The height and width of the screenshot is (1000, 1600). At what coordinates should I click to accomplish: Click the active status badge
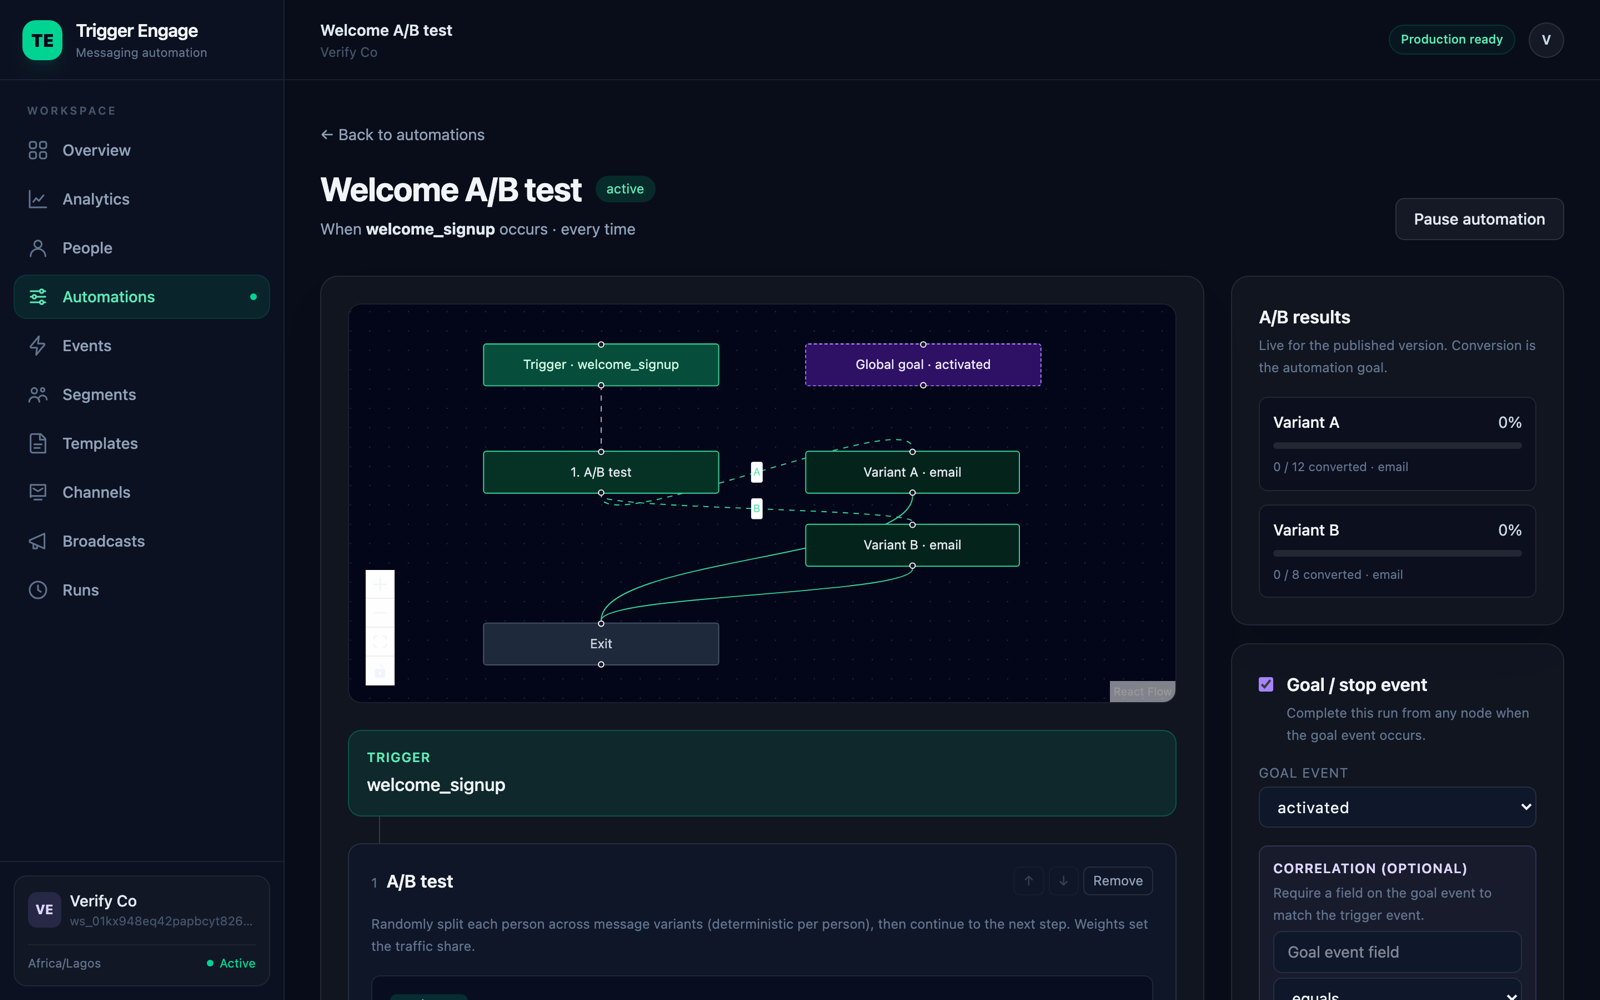[x=625, y=189]
